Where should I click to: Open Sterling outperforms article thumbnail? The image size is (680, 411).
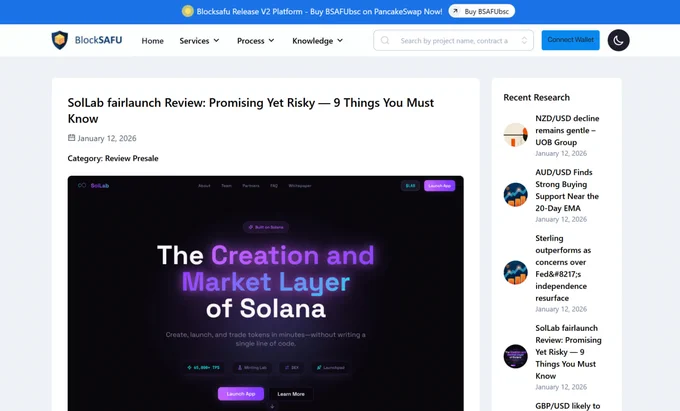pos(516,273)
